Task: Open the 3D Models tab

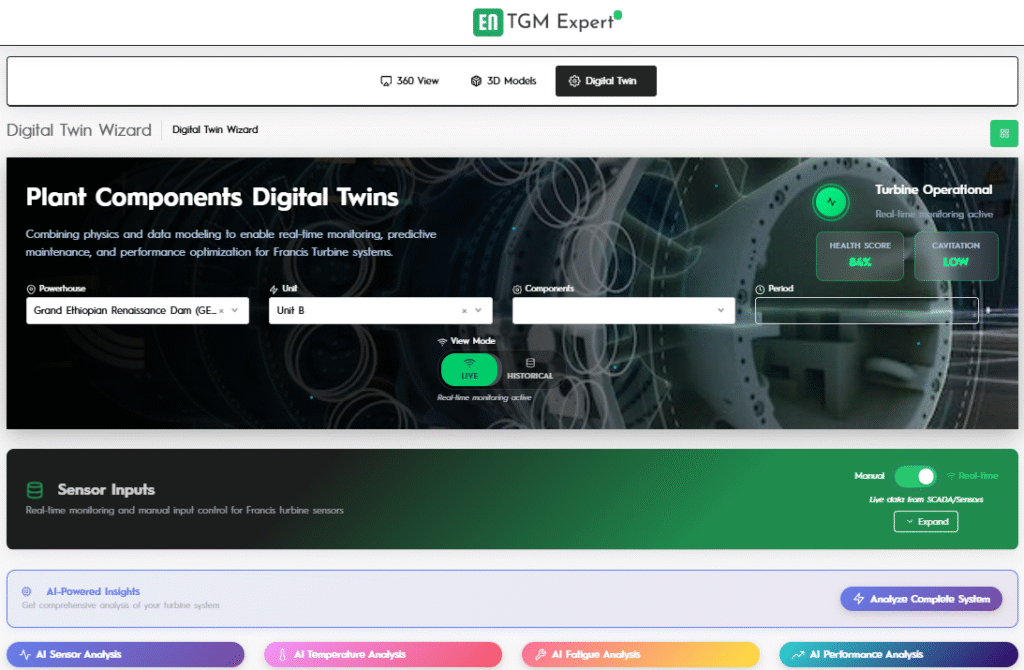Action: click(x=503, y=81)
